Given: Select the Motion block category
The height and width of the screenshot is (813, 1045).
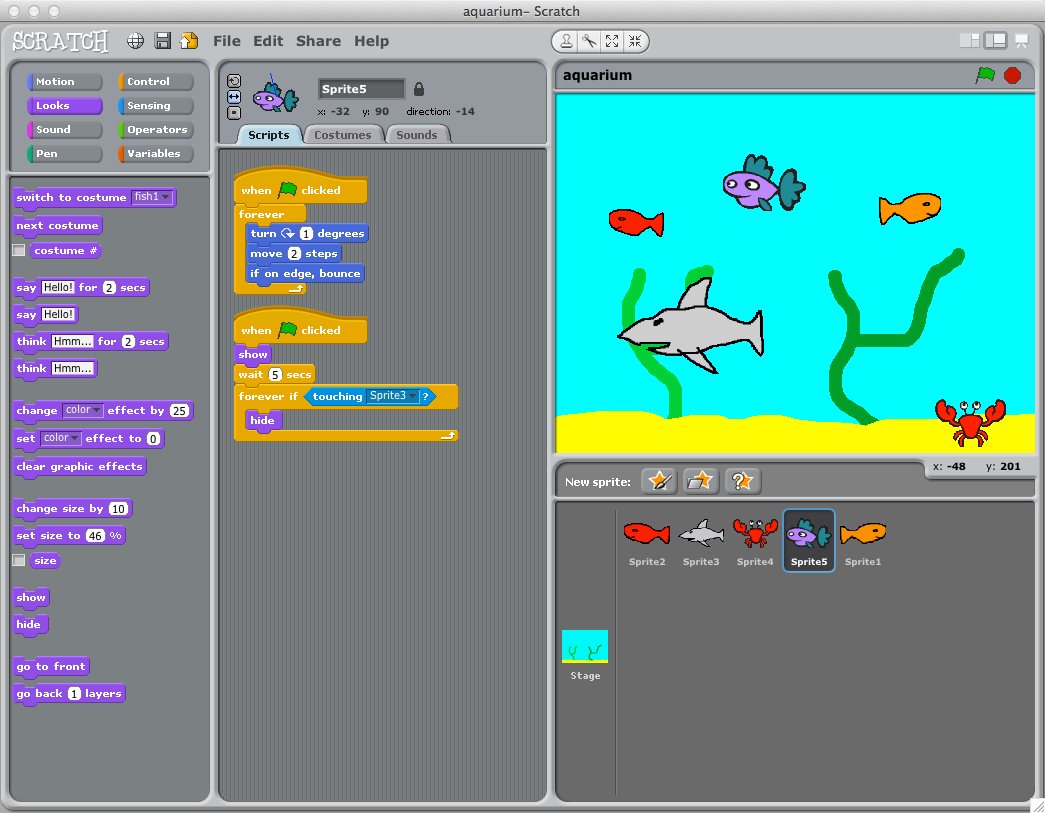Looking at the screenshot, I should 64,81.
